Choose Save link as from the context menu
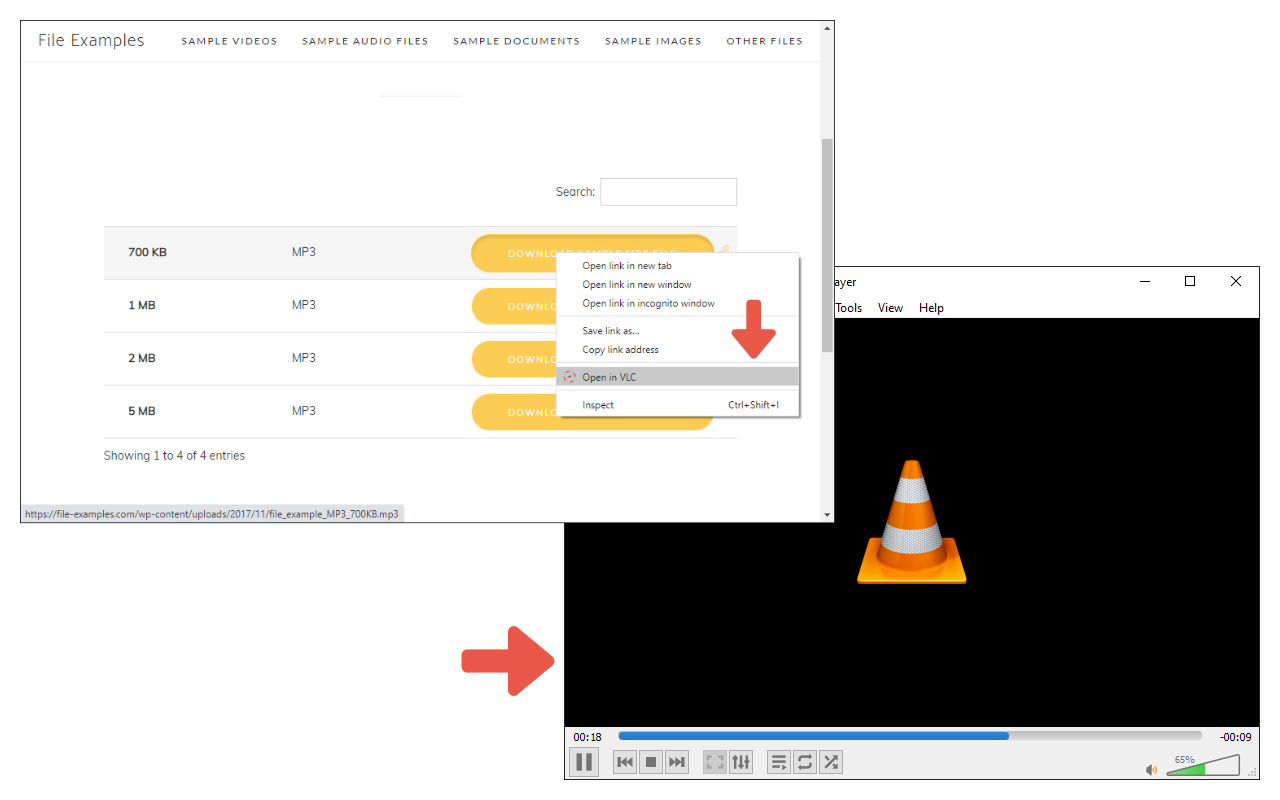This screenshot has height=800, width=1280. click(x=610, y=330)
